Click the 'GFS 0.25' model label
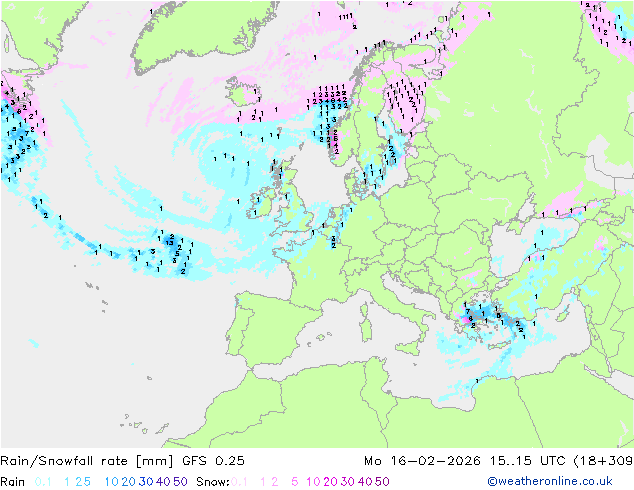This screenshot has height=490, width=634. 213,461
